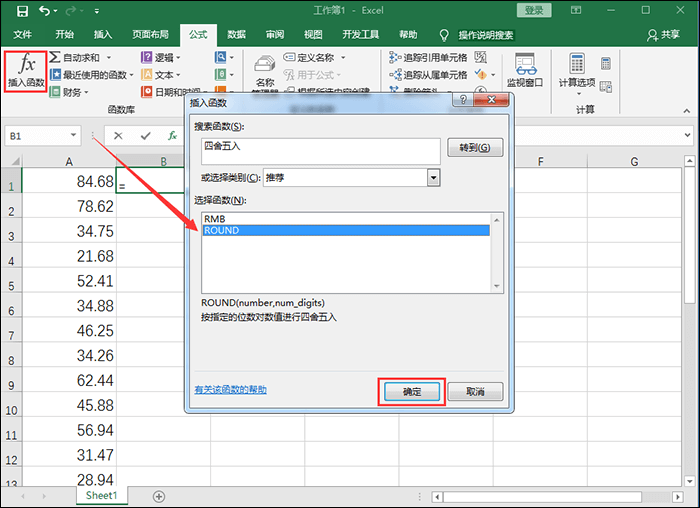
Task: Undo the last action
Action: [x=44, y=10]
